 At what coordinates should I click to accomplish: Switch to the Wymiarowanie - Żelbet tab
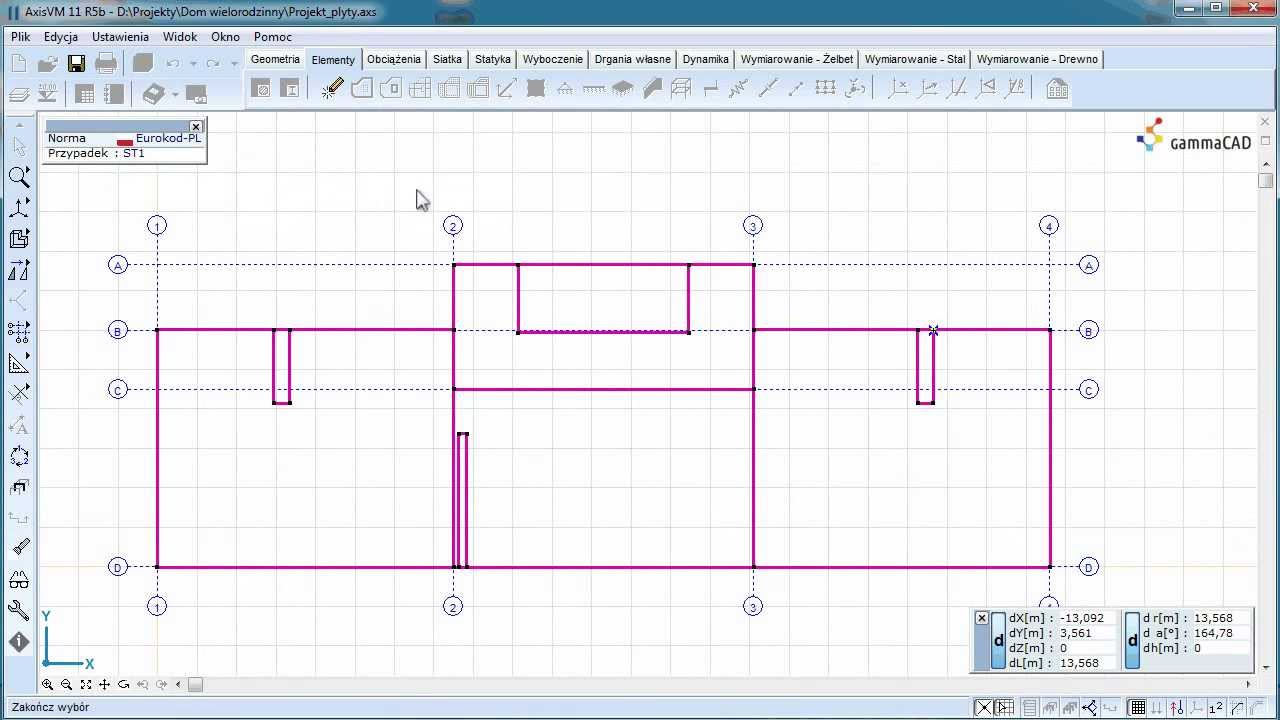click(797, 59)
